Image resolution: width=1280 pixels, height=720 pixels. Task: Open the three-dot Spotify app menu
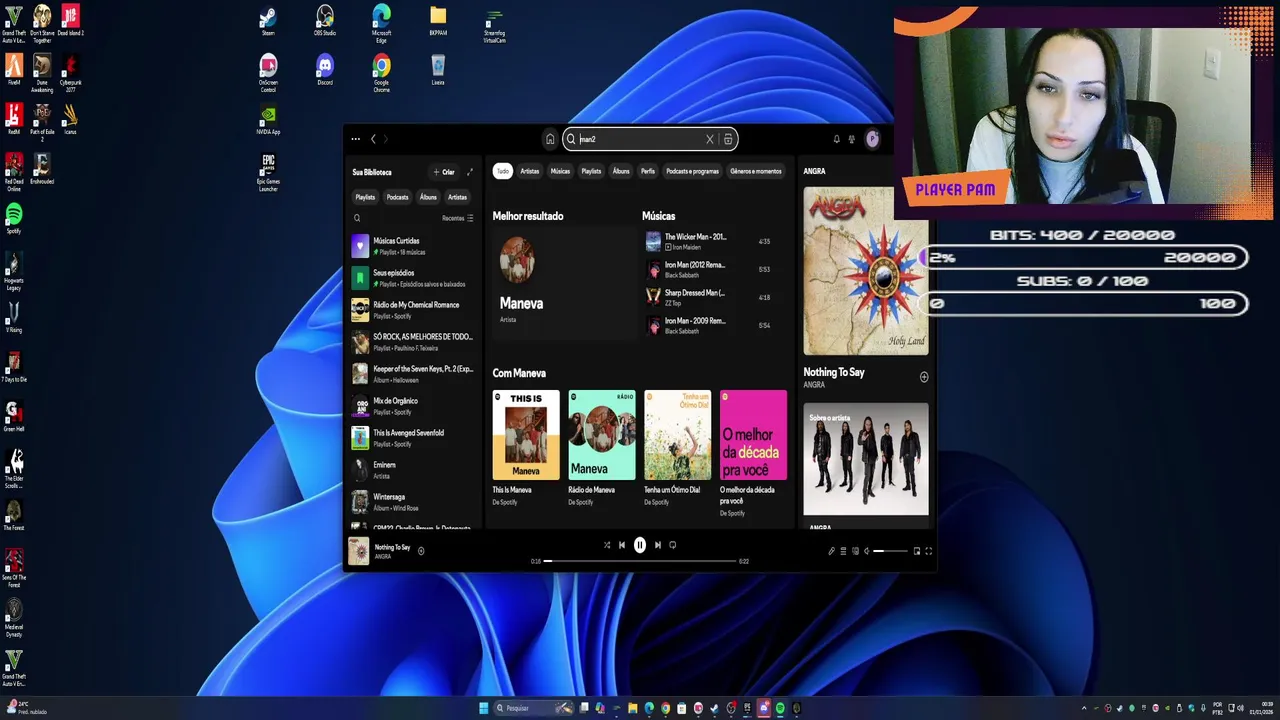tap(355, 139)
